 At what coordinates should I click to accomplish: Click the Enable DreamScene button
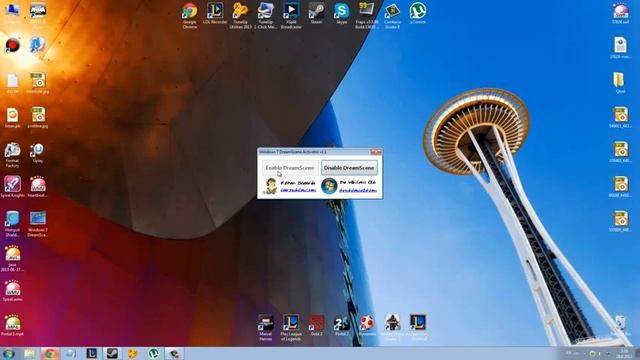(x=290, y=168)
